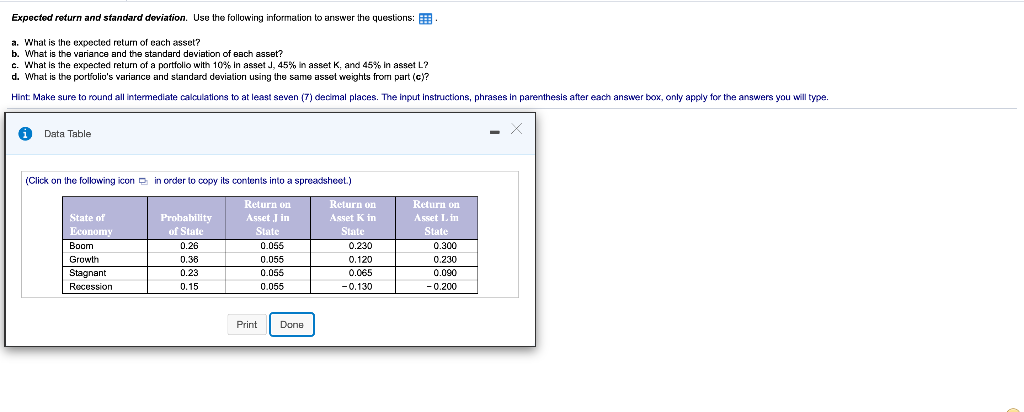Screen dimensions: 1024x412
Task: Click the blue info icon beside Data Table
Action: (x=25, y=134)
